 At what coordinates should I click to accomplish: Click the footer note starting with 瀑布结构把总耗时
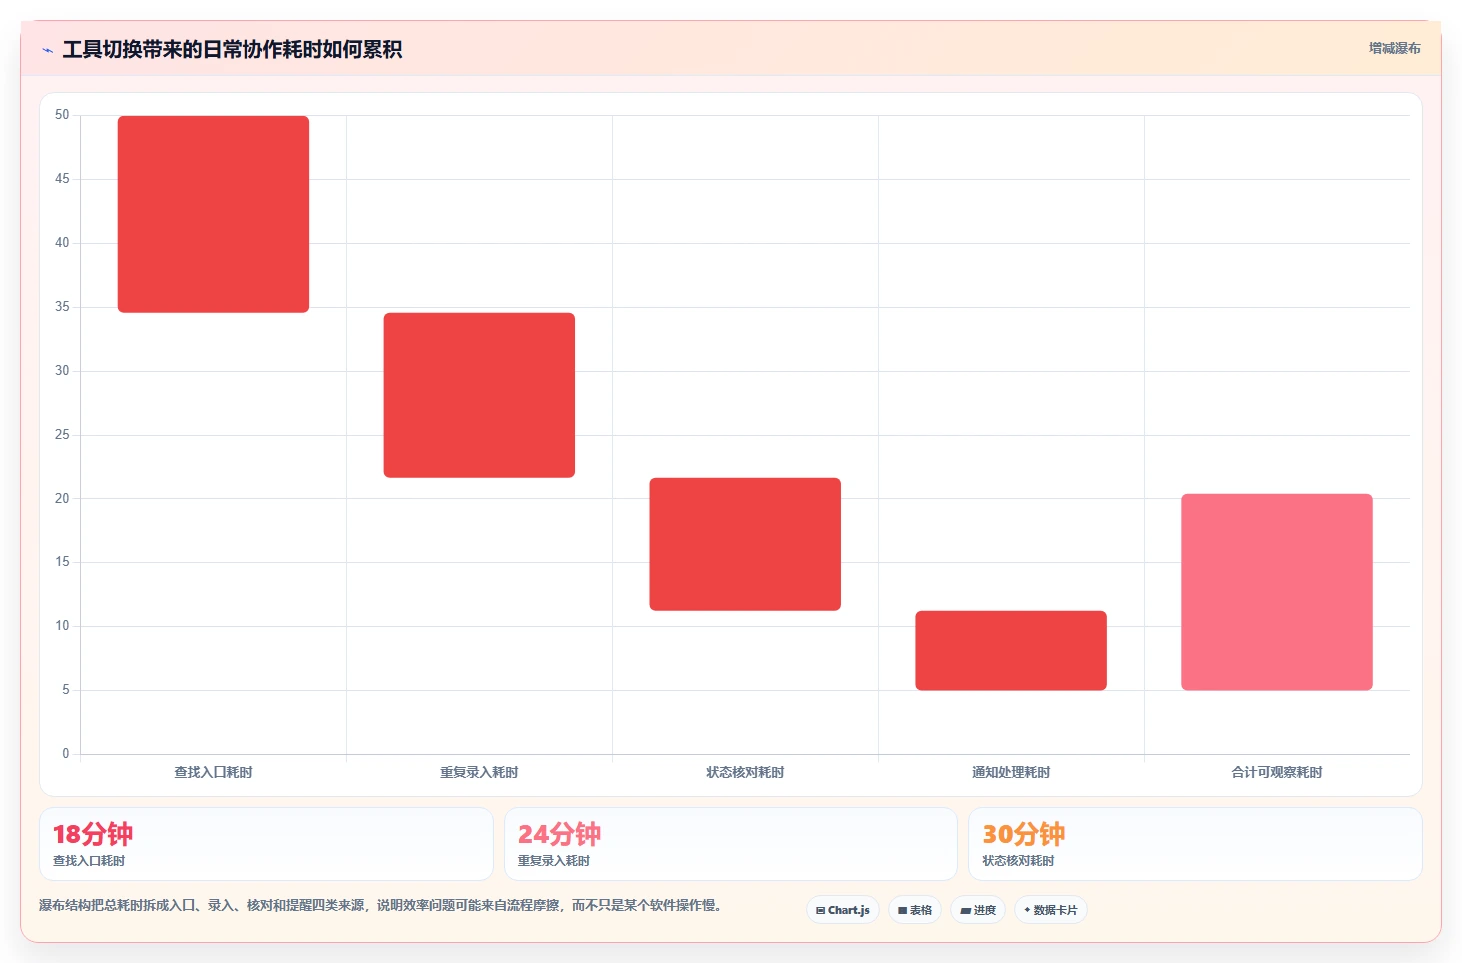(380, 905)
